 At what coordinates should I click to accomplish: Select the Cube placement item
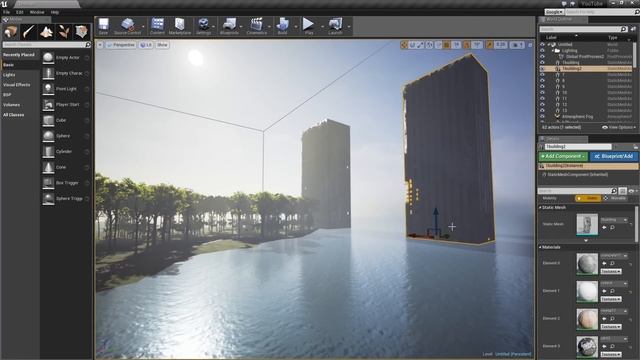(66, 120)
